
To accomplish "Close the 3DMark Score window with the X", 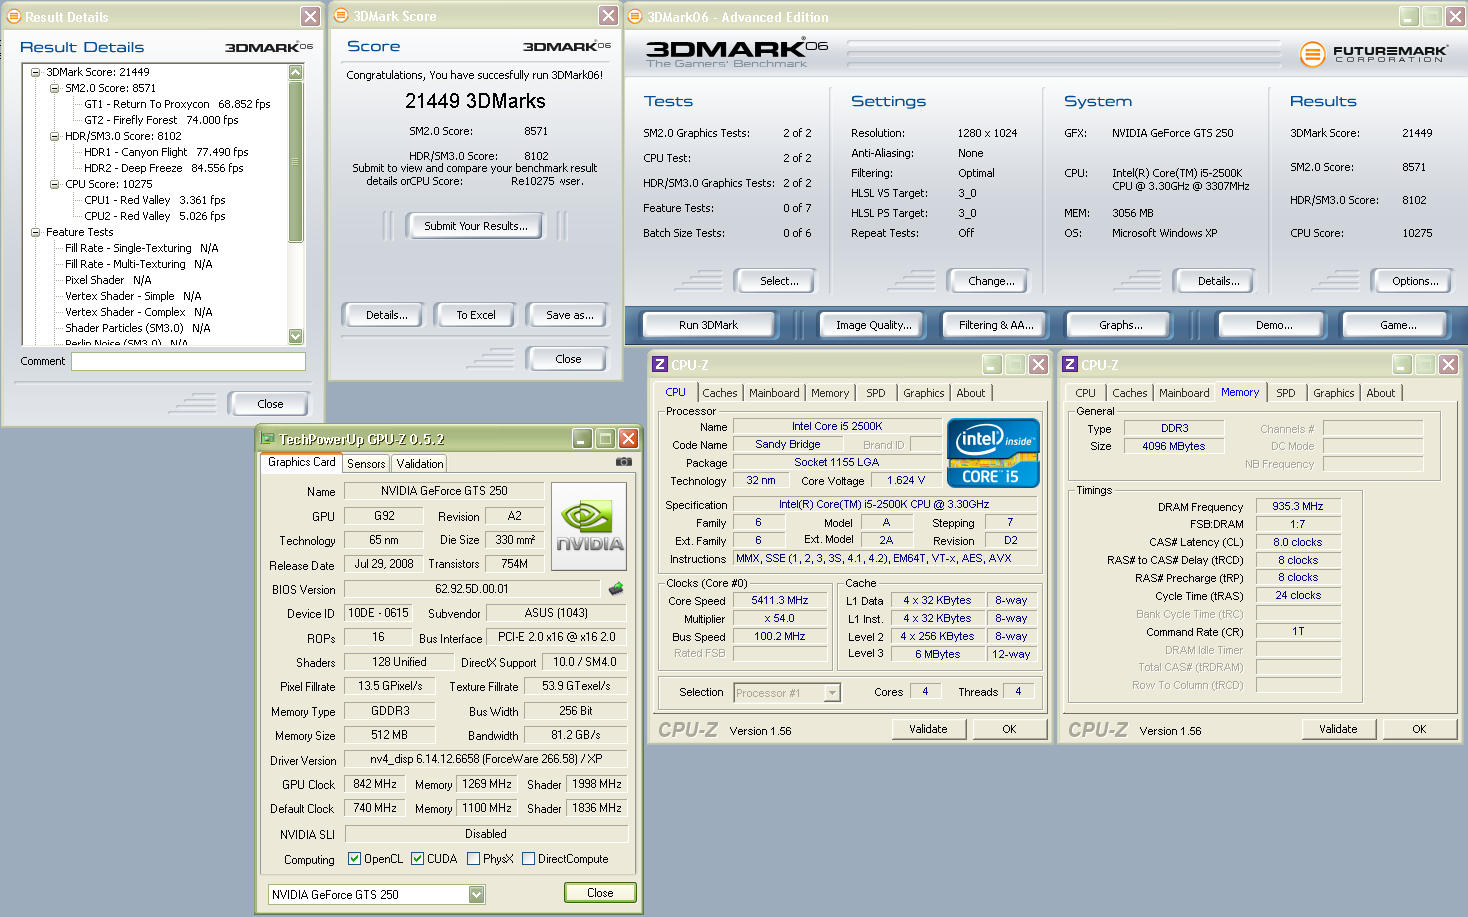I will [x=608, y=15].
